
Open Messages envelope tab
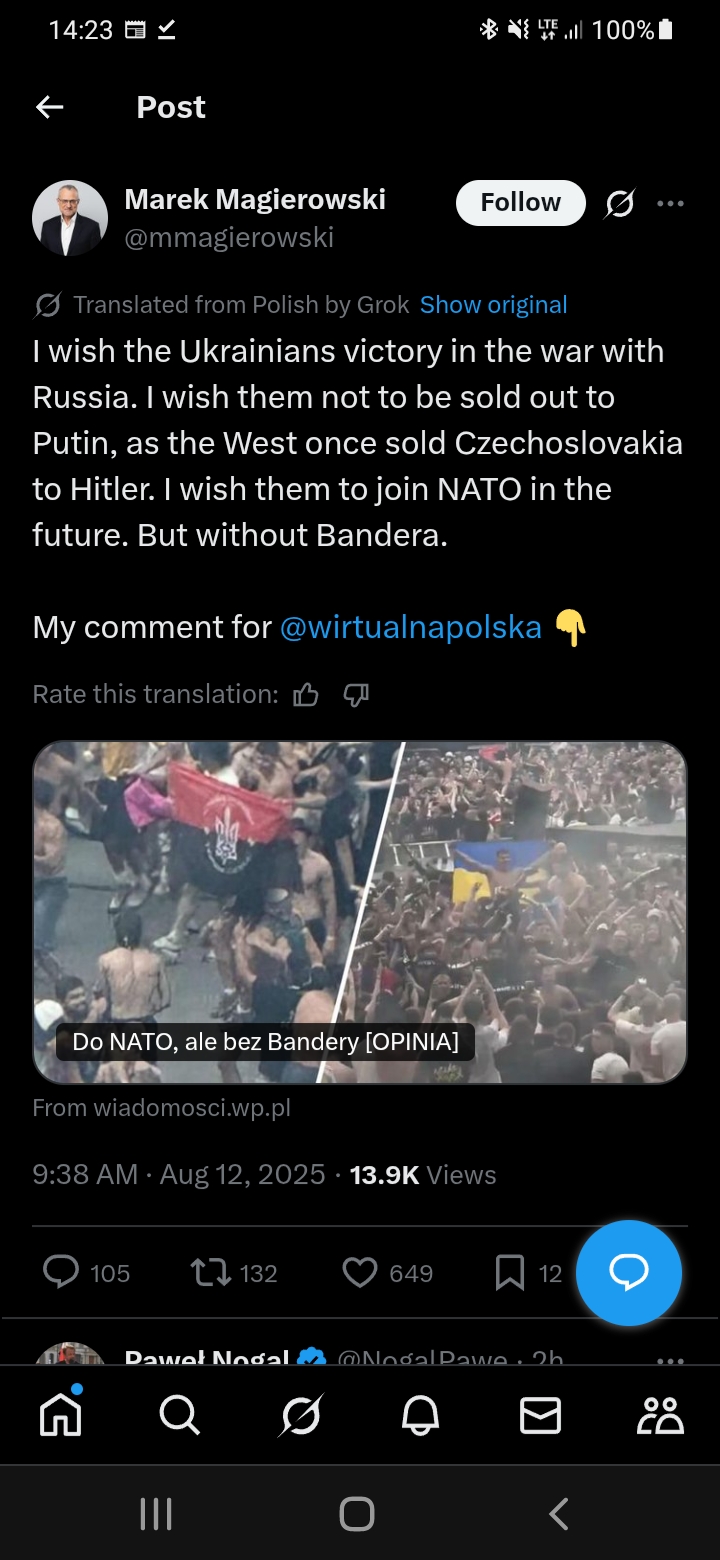pos(540,1415)
